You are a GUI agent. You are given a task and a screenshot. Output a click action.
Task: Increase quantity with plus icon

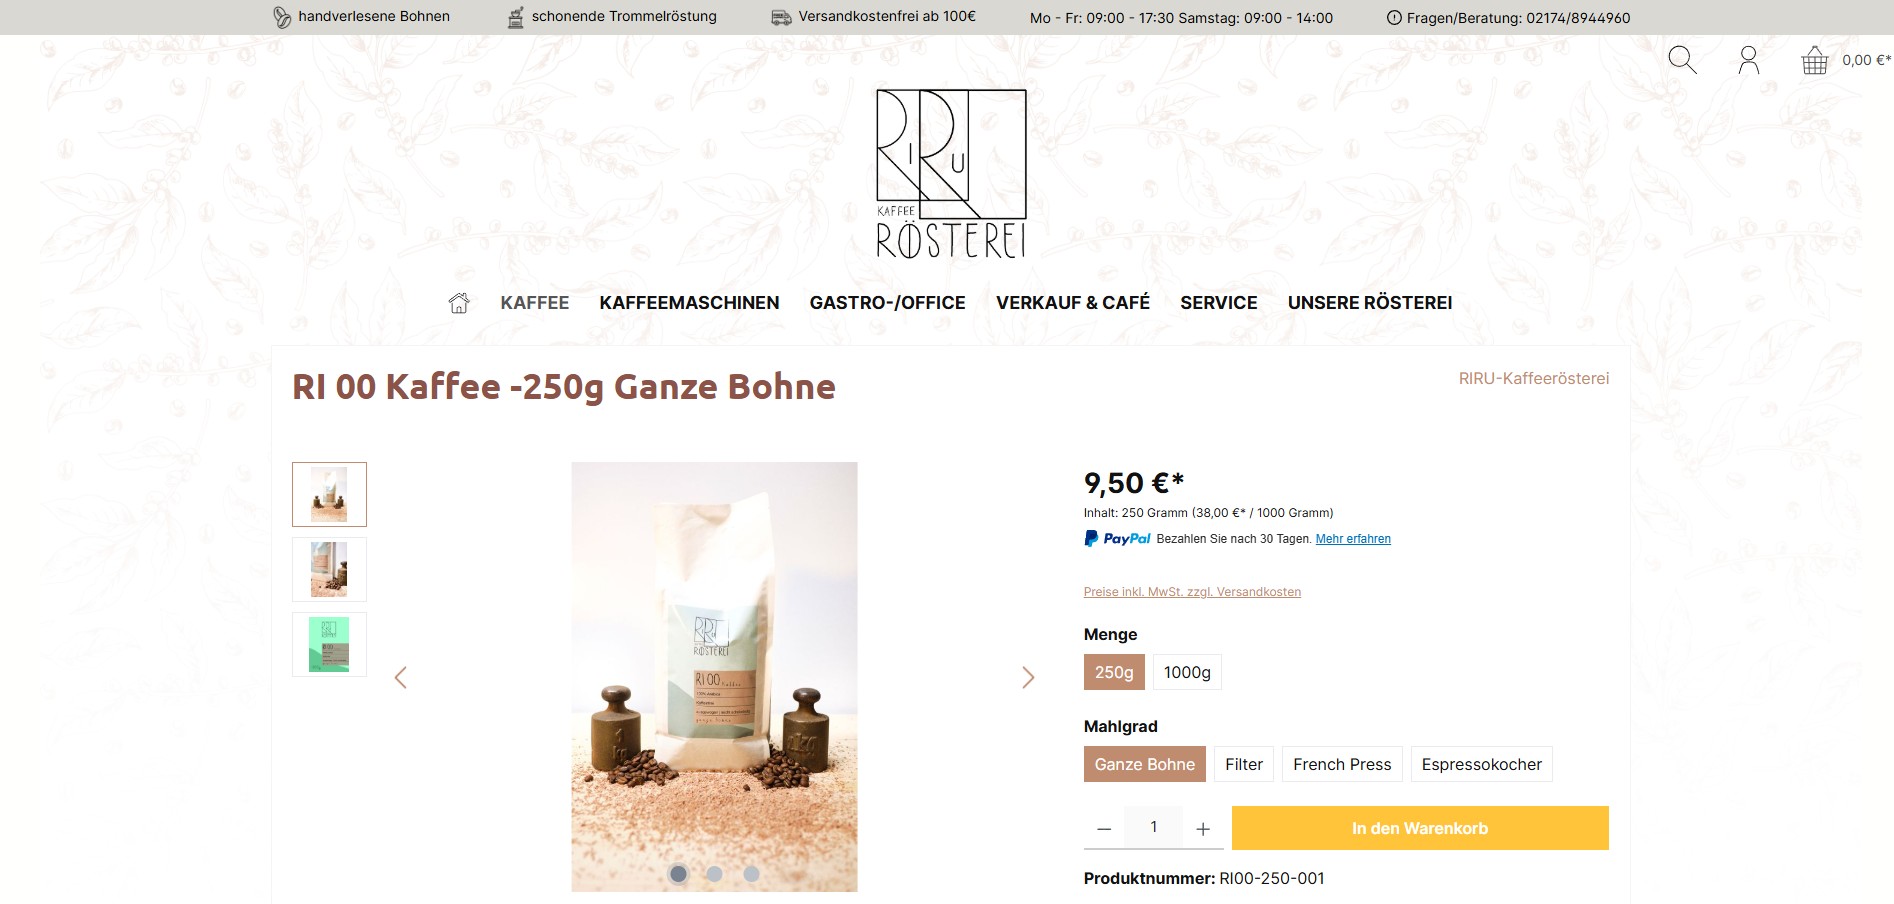click(1203, 828)
